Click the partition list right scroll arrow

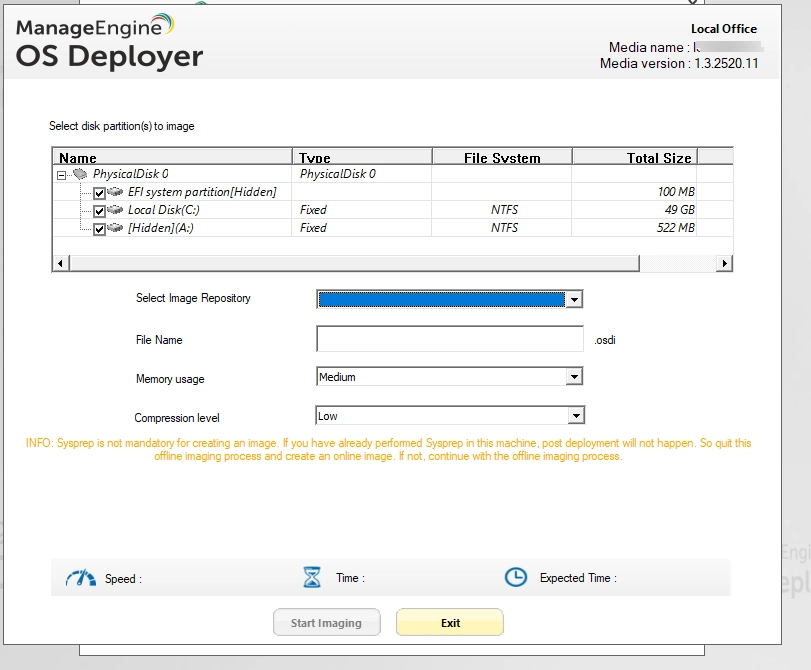pyautogui.click(x=724, y=263)
